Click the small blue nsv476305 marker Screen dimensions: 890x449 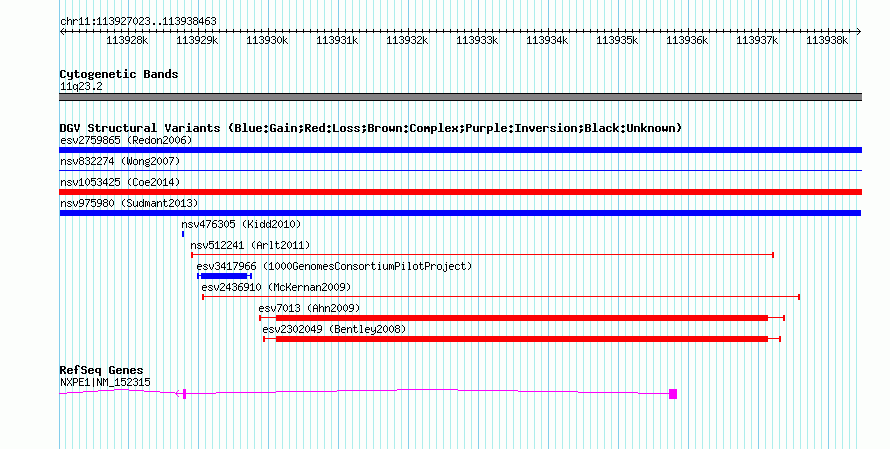pos(183,234)
